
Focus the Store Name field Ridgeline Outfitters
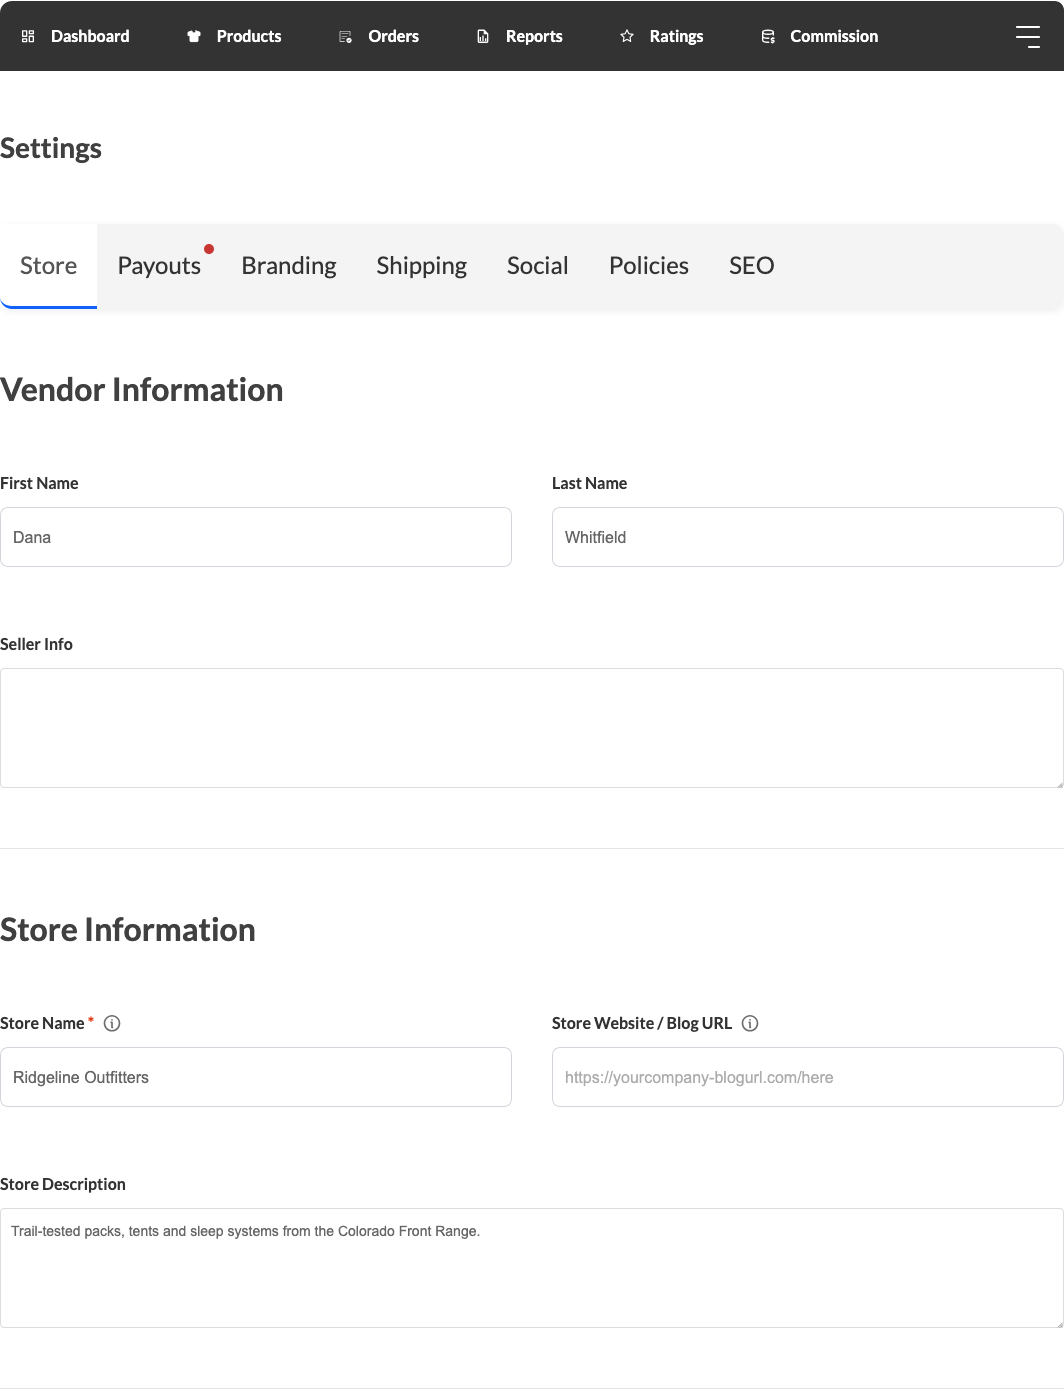256,1077
